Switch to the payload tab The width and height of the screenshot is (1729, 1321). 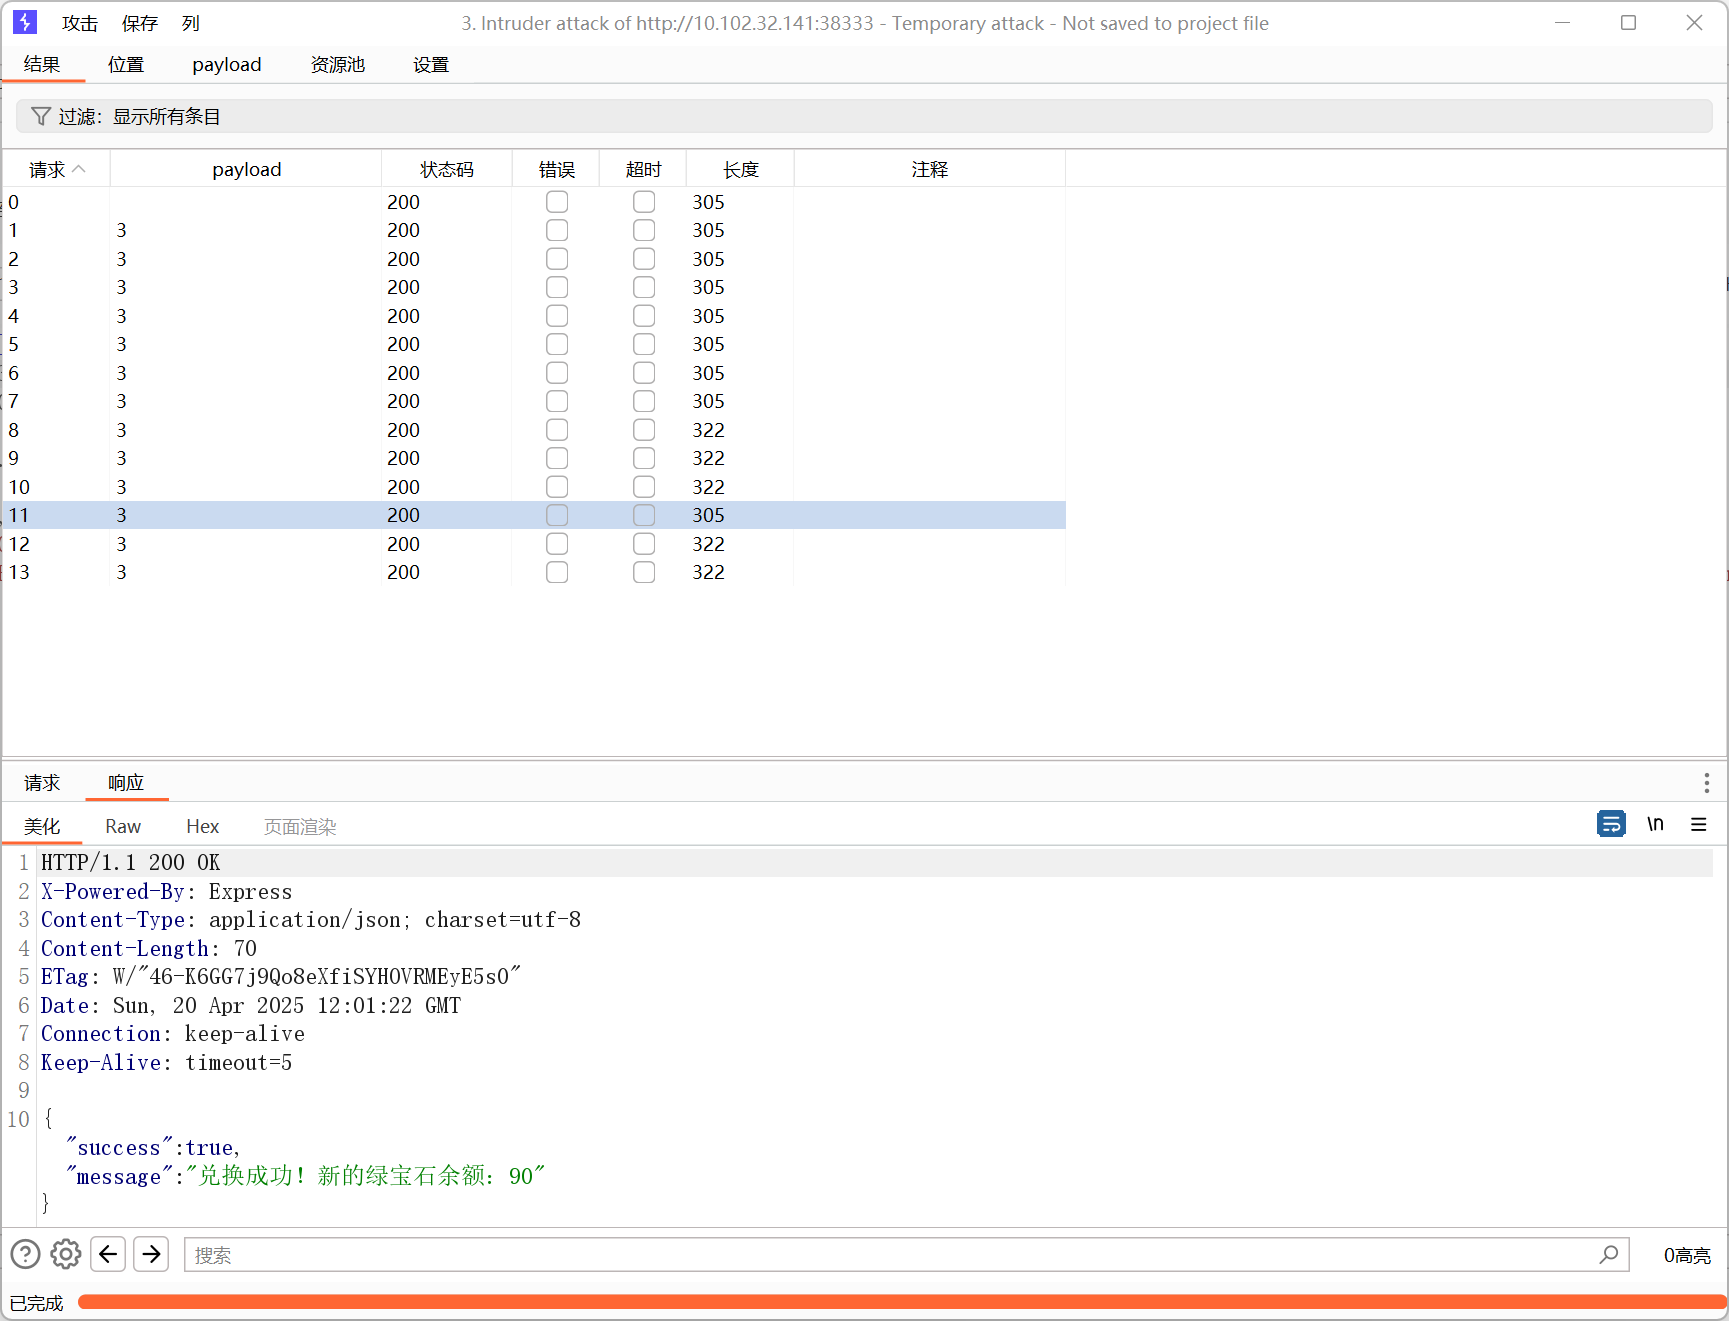[x=226, y=65]
